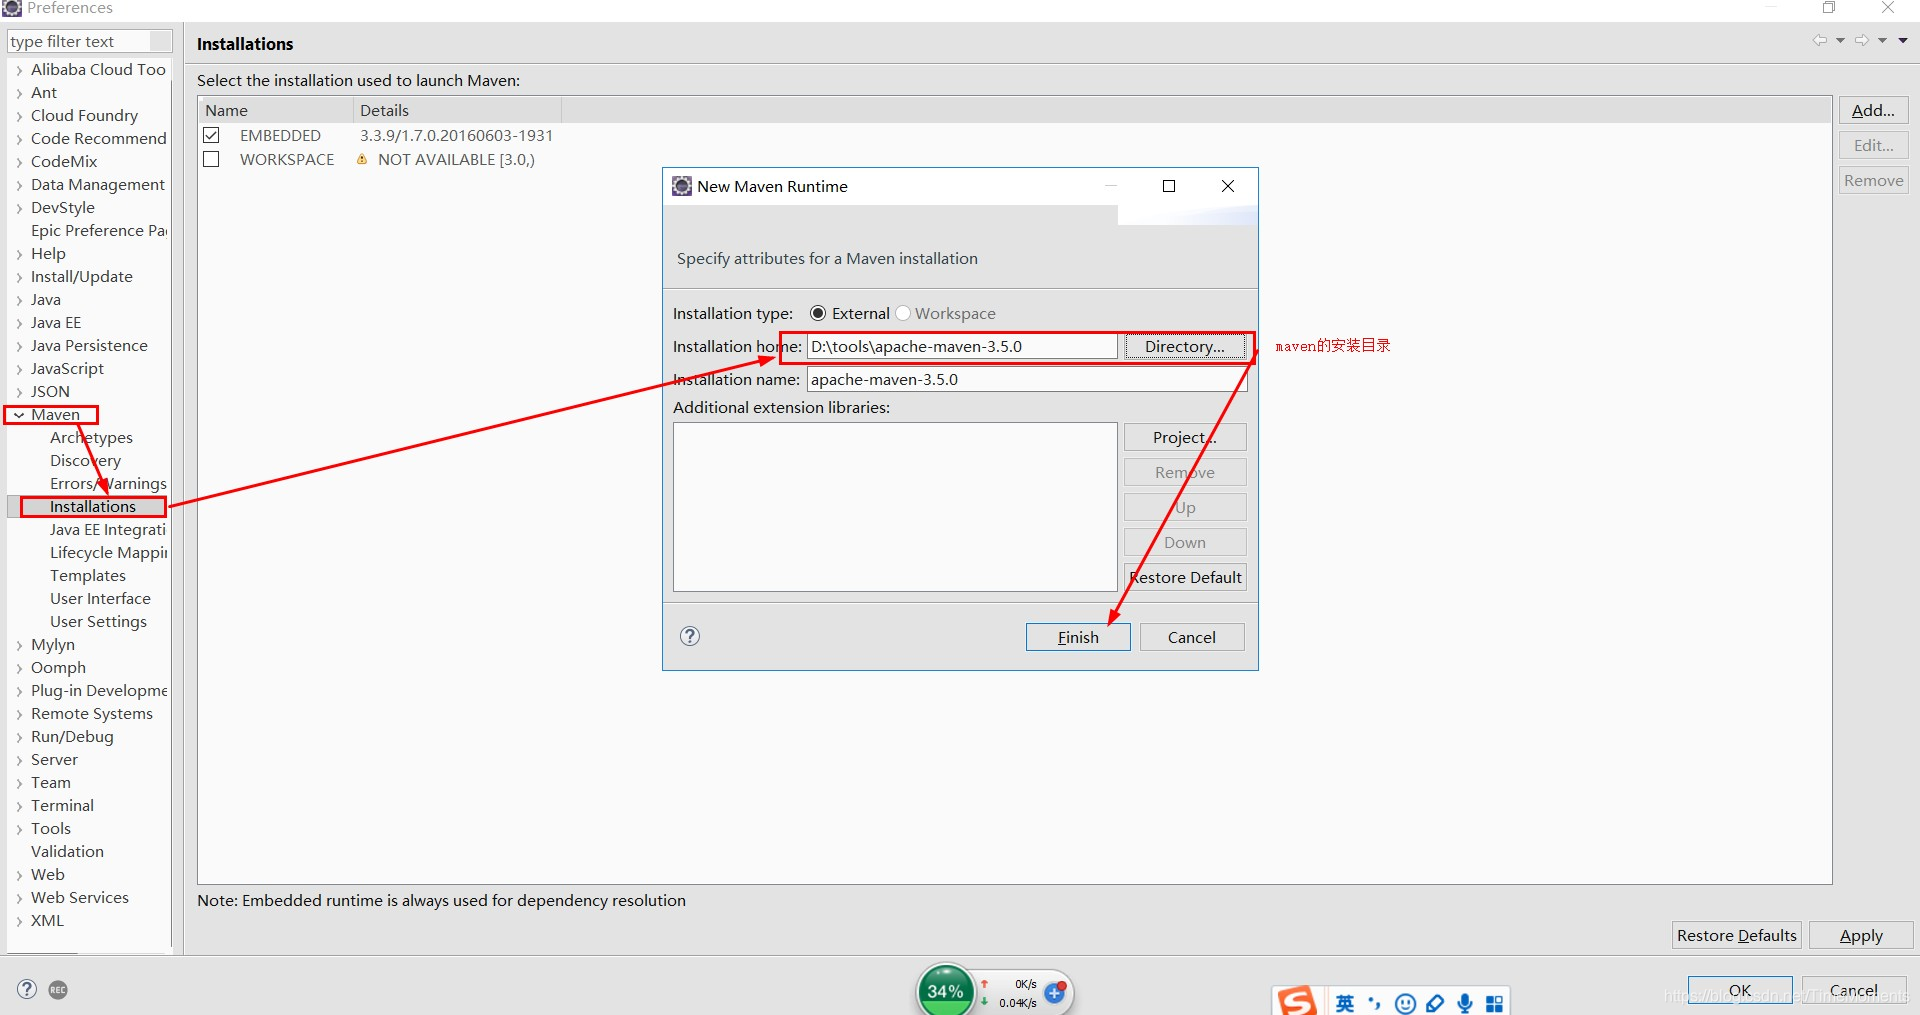
Task: Click the help icon at Preferences bottom left
Action: (x=27, y=989)
